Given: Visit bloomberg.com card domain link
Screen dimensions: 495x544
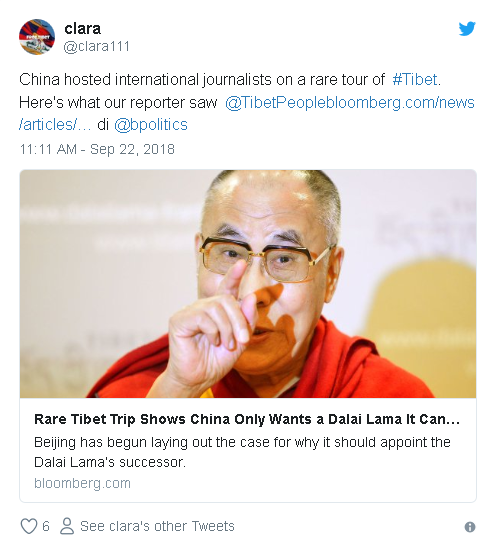Looking at the screenshot, I should [82, 483].
